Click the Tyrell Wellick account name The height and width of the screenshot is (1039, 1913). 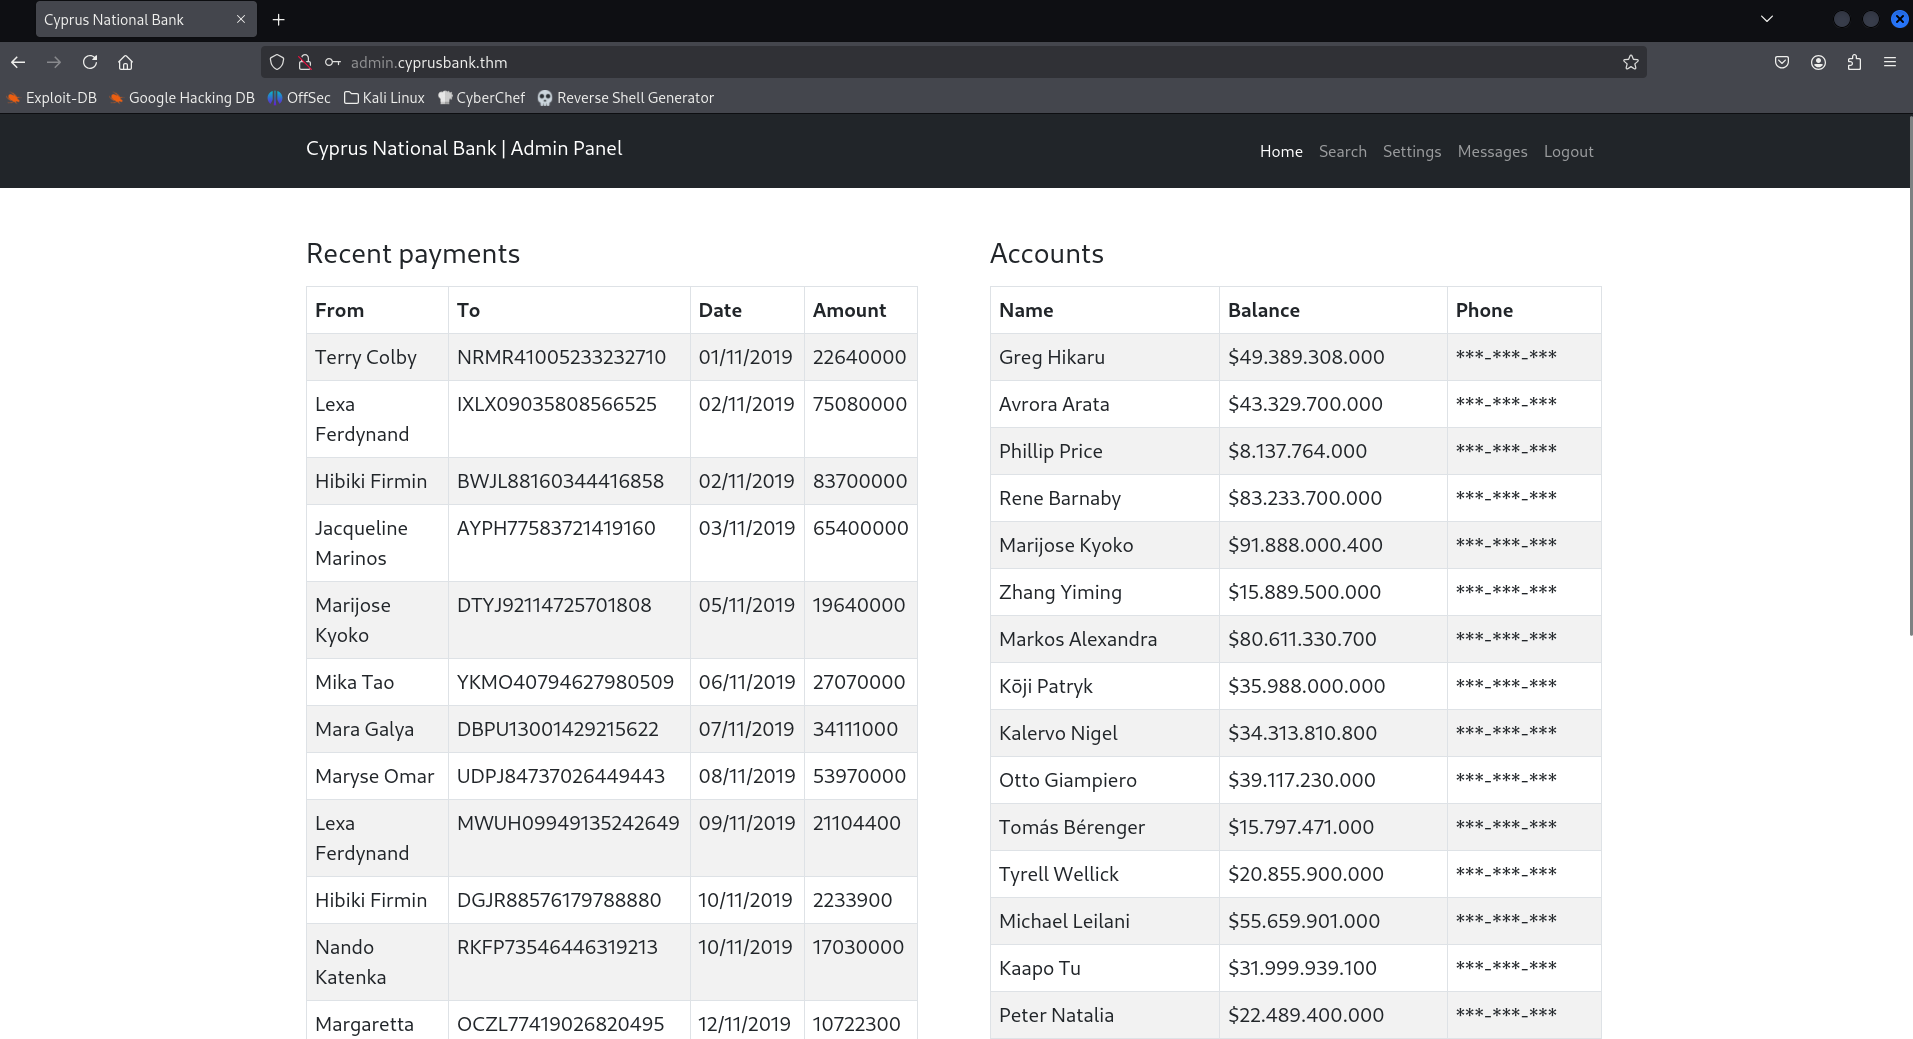1059,874
